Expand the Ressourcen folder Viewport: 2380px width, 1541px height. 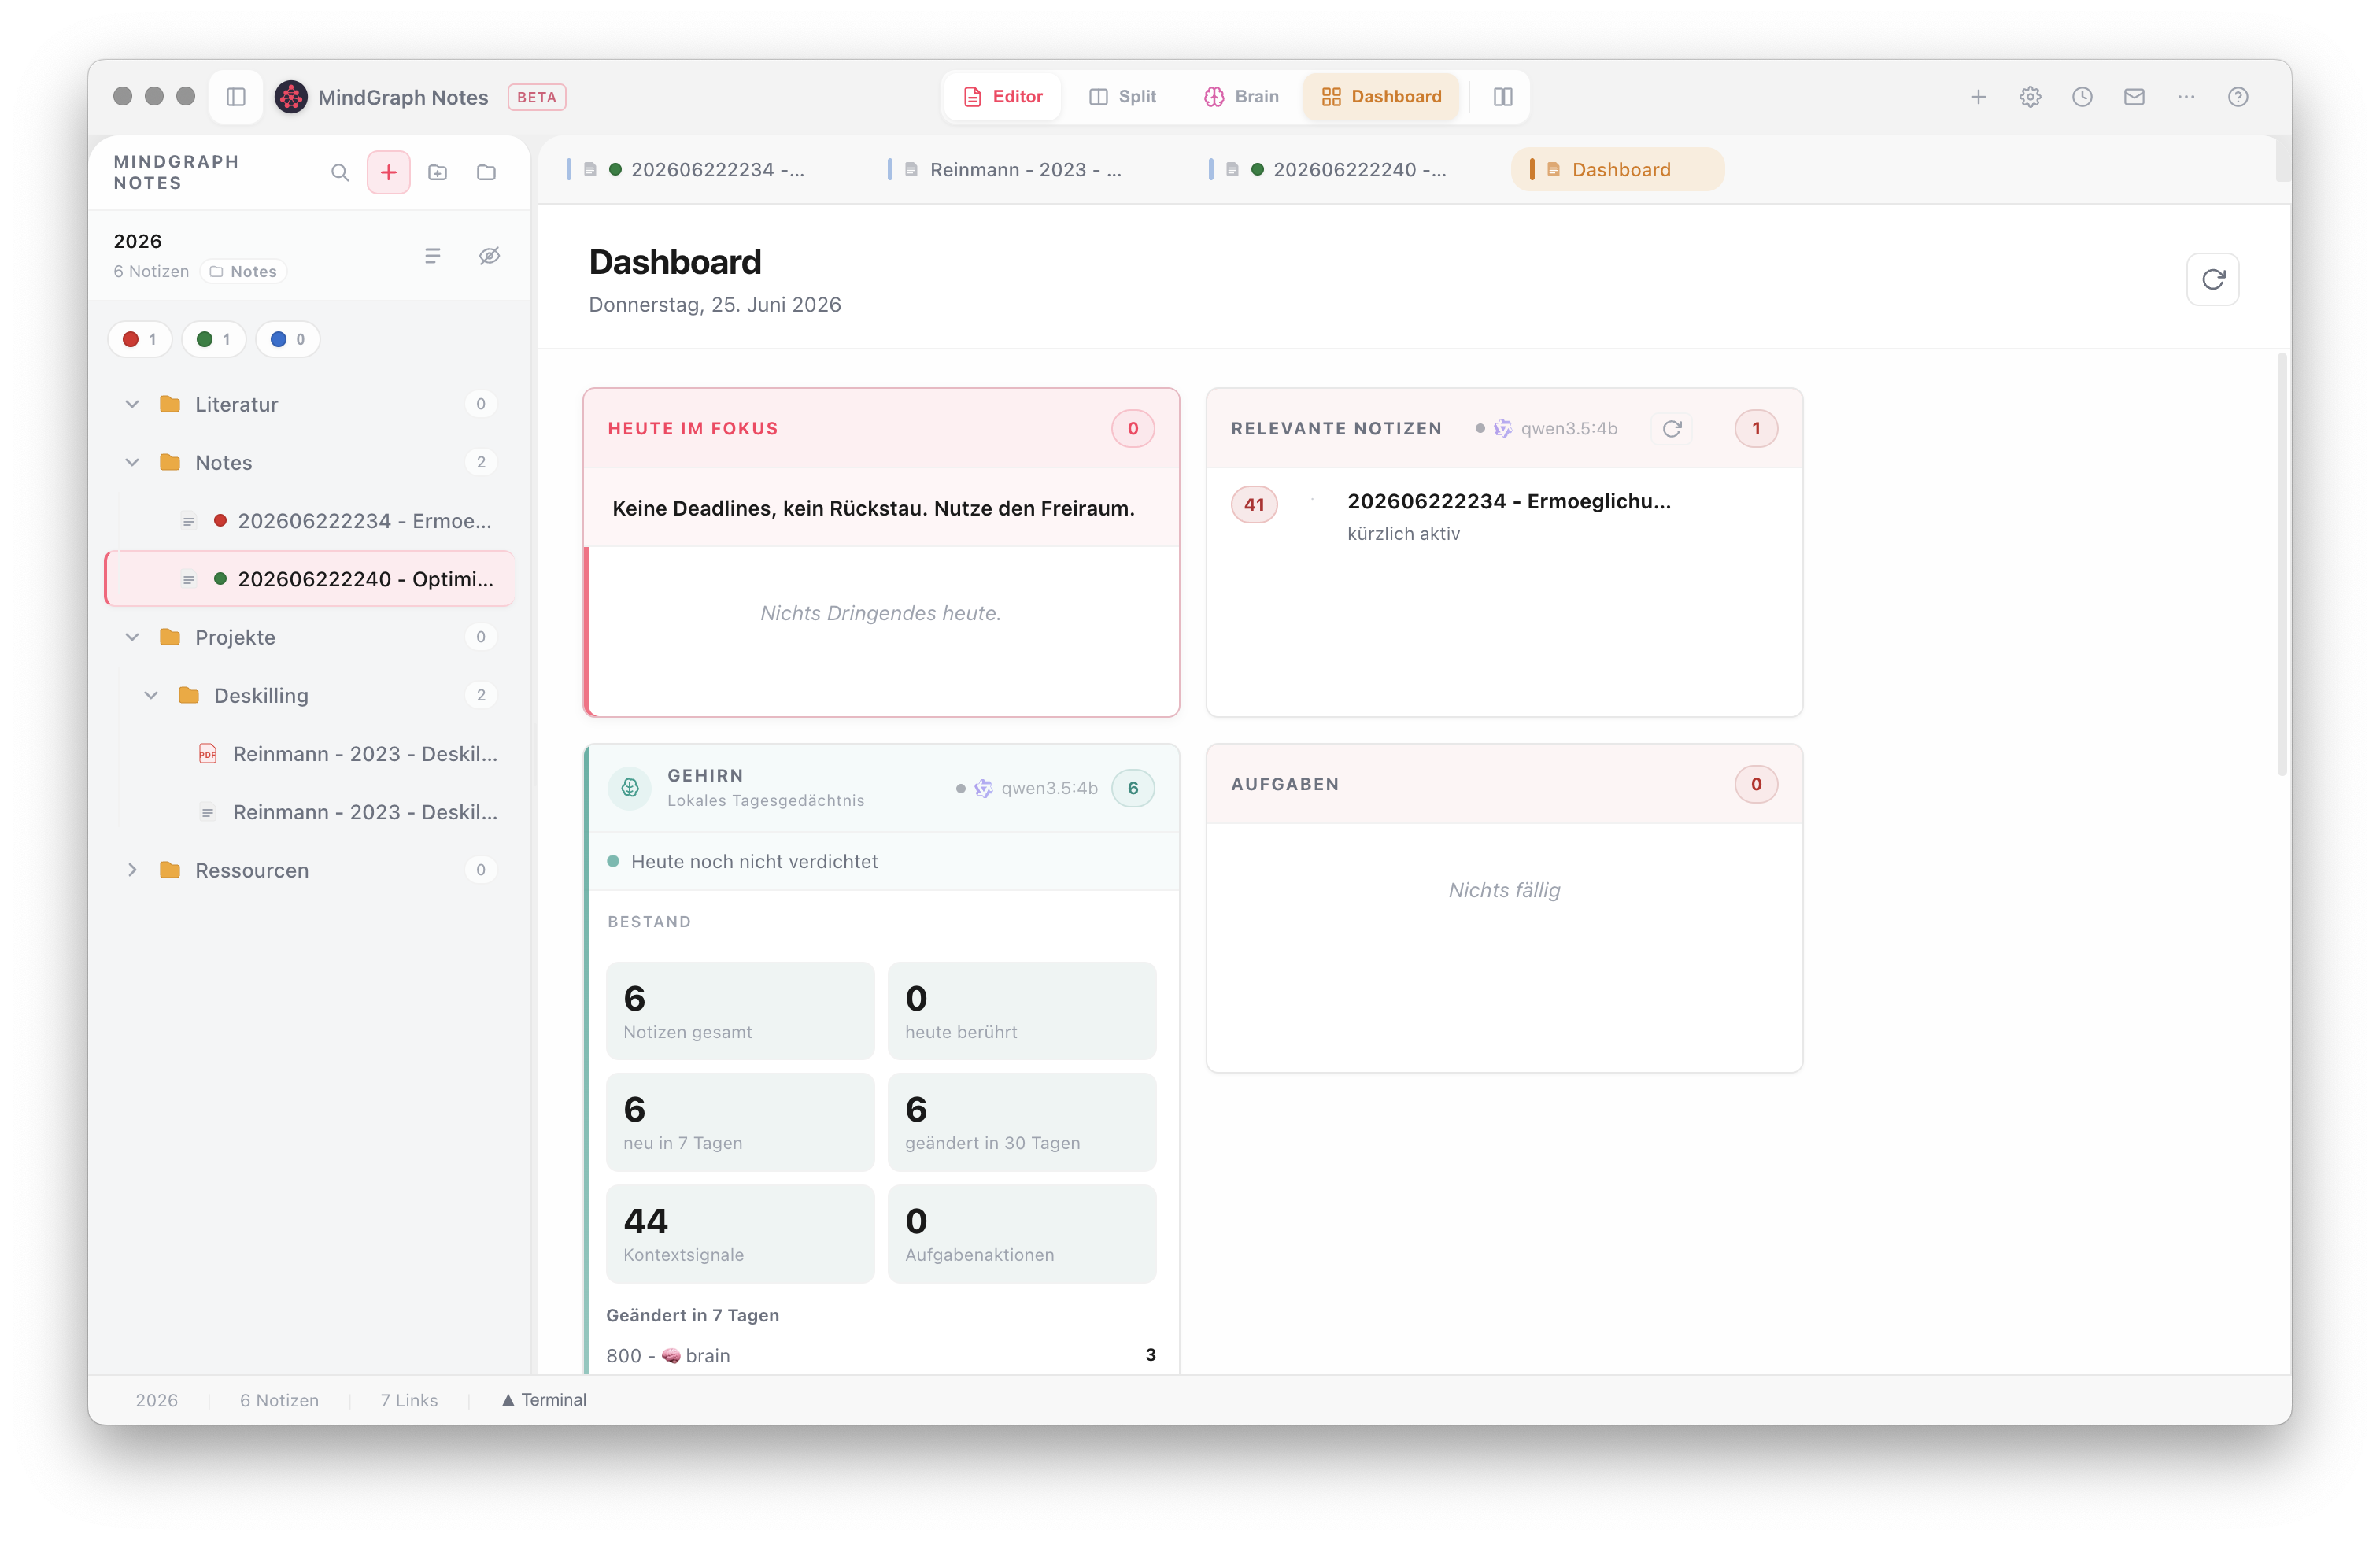click(132, 870)
